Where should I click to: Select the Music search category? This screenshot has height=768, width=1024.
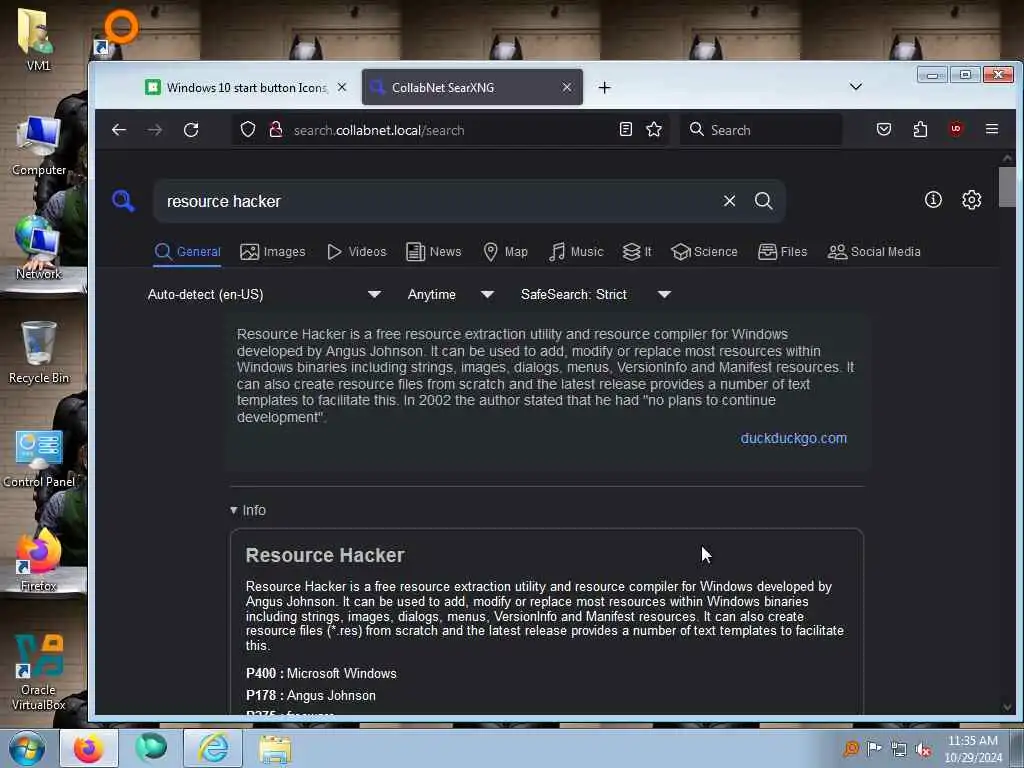click(576, 251)
